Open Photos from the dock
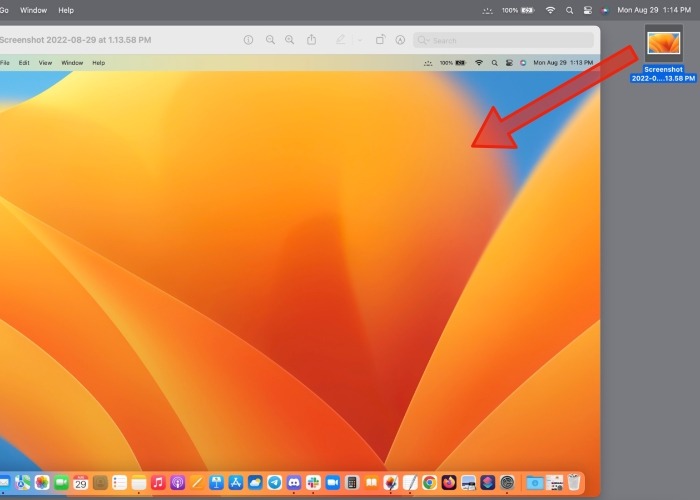The width and height of the screenshot is (700, 500). click(42, 483)
